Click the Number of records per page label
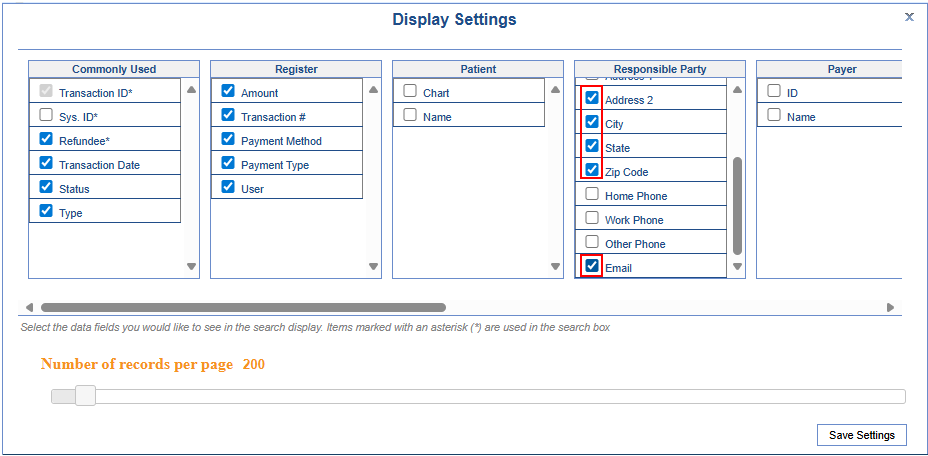Screen dimensions: 928x456 pos(137,364)
